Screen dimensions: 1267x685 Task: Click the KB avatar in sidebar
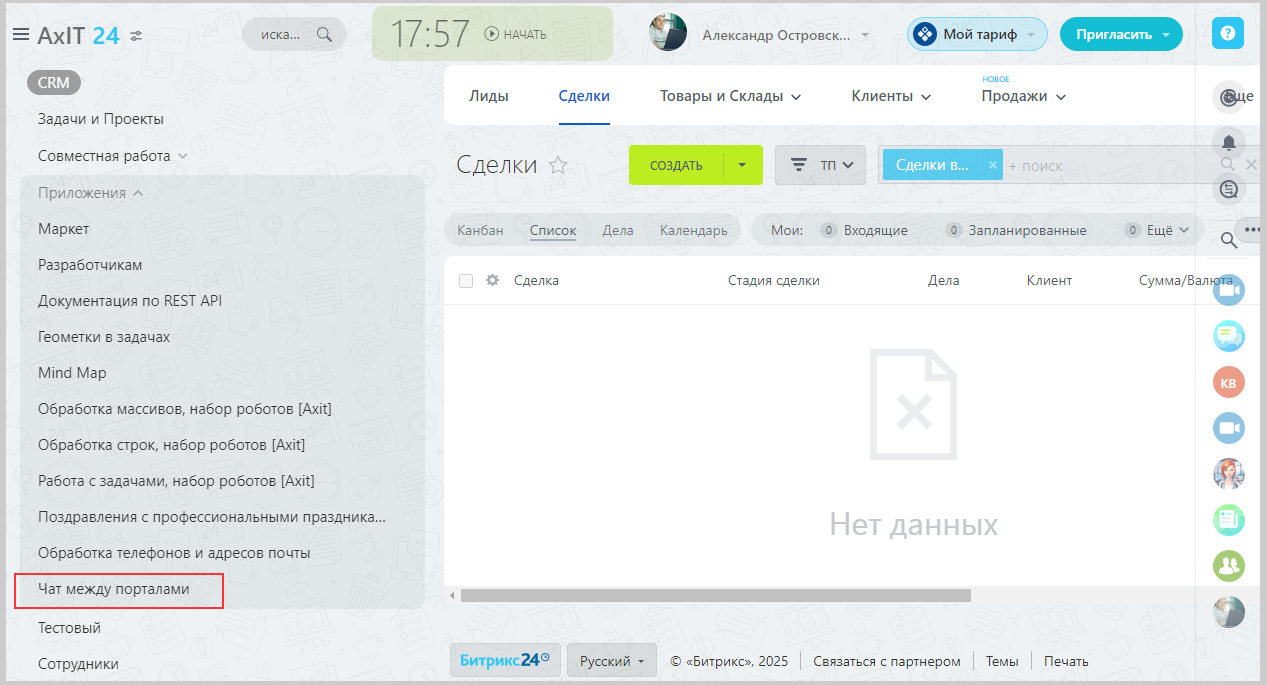pos(1228,382)
